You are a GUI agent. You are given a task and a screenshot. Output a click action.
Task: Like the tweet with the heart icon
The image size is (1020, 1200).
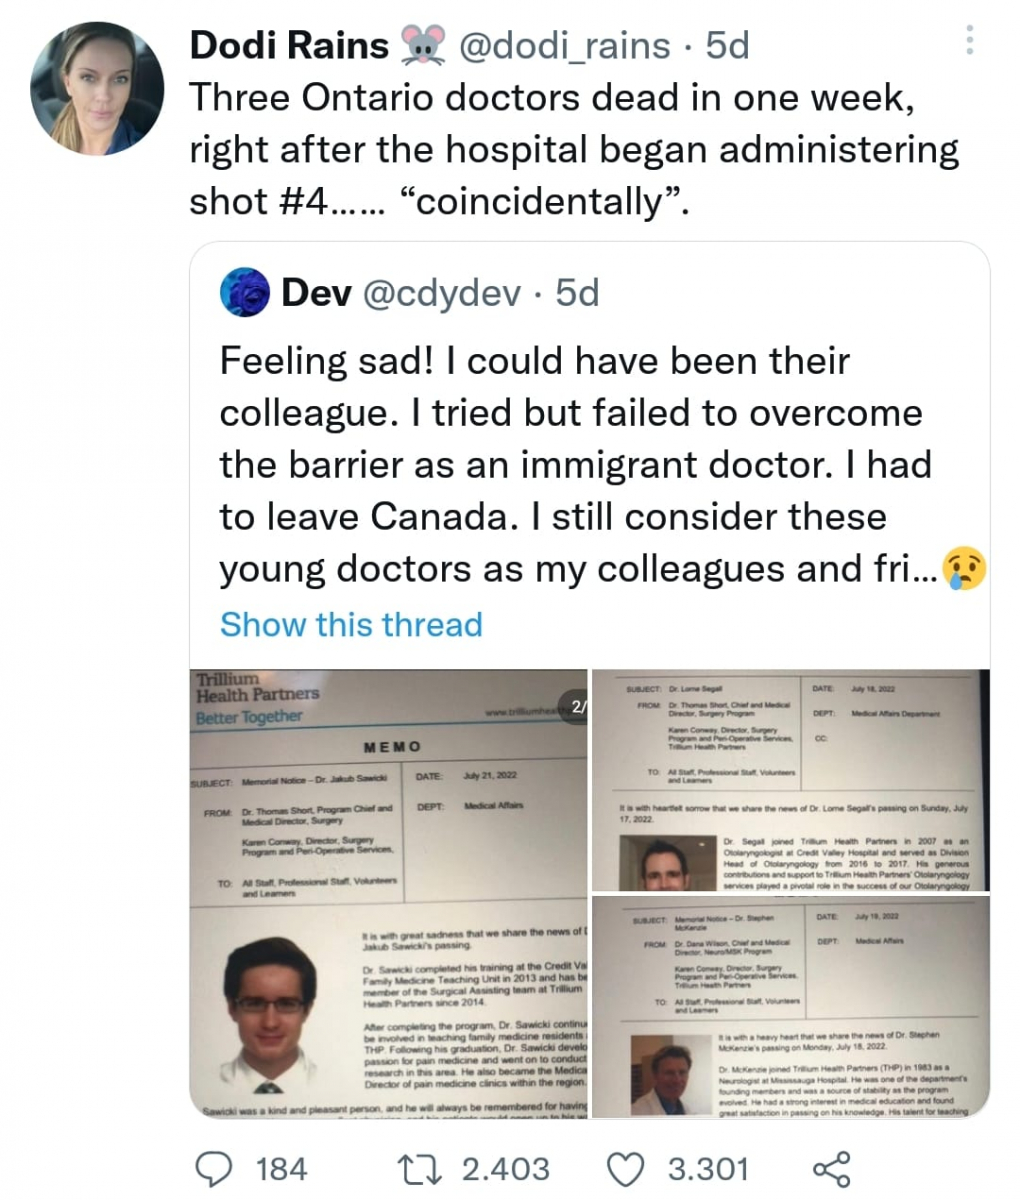[x=627, y=1169]
